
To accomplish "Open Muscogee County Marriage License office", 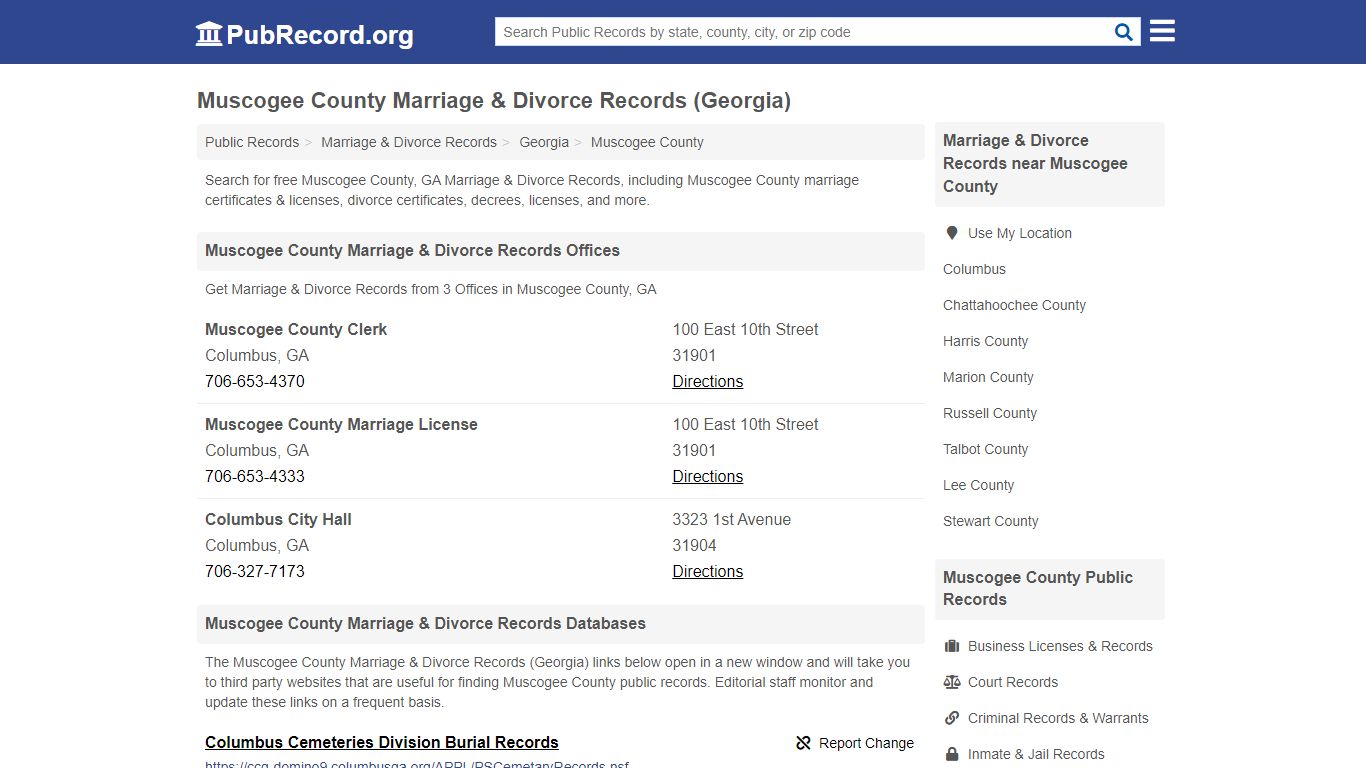I will (341, 424).
